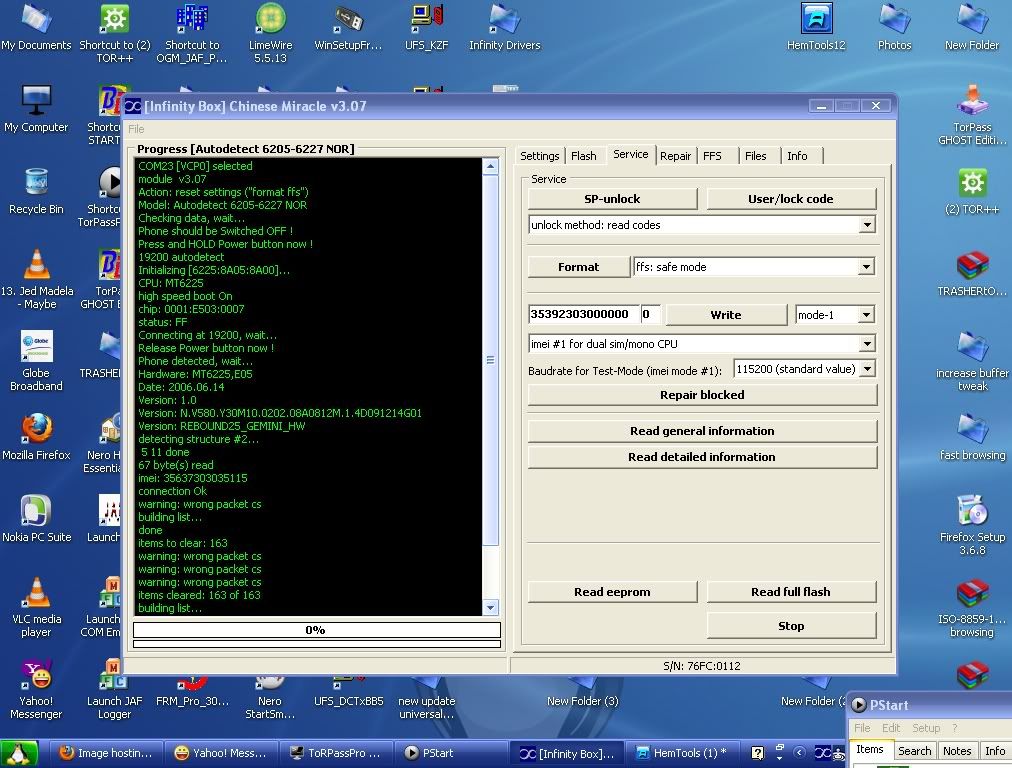Switch to ToRPassPro taskbar button
The width and height of the screenshot is (1012, 768).
point(336,753)
